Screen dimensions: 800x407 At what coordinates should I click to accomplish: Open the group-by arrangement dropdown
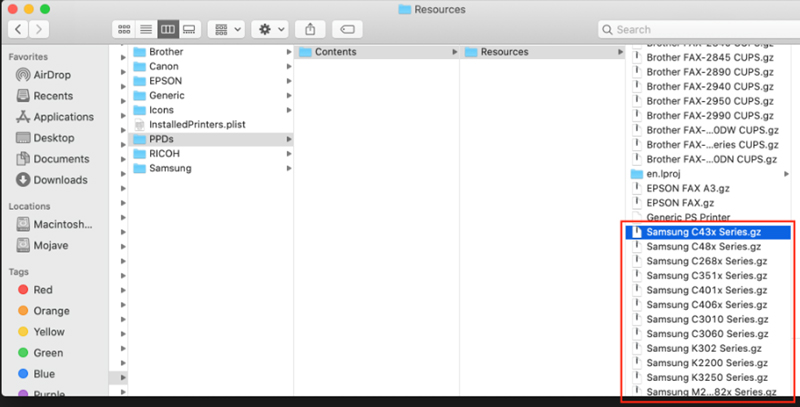click(x=227, y=29)
